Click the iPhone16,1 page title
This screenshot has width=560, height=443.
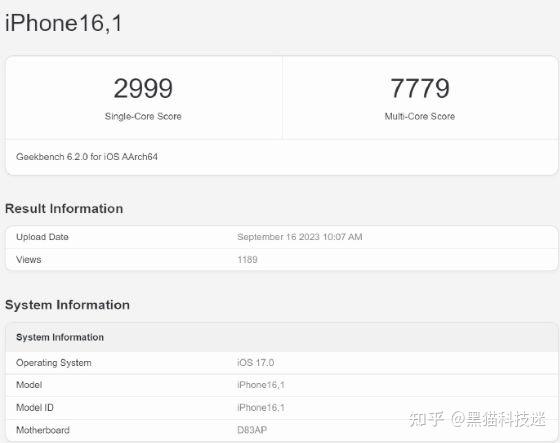(64, 23)
